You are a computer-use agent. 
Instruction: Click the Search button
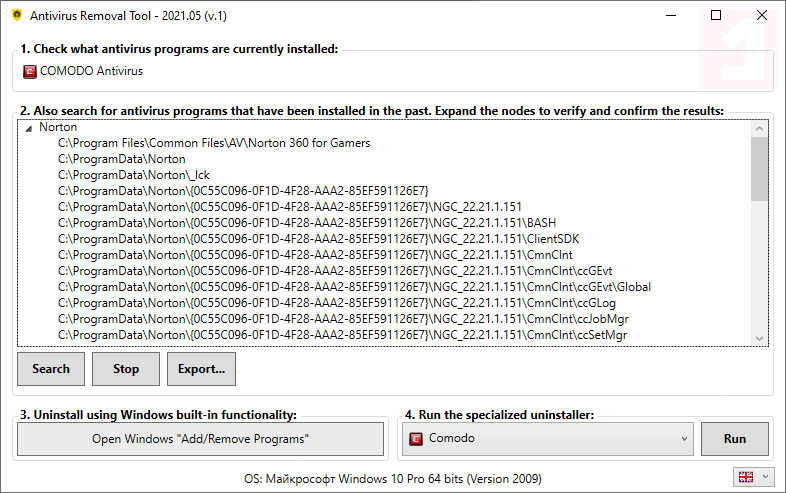point(51,369)
